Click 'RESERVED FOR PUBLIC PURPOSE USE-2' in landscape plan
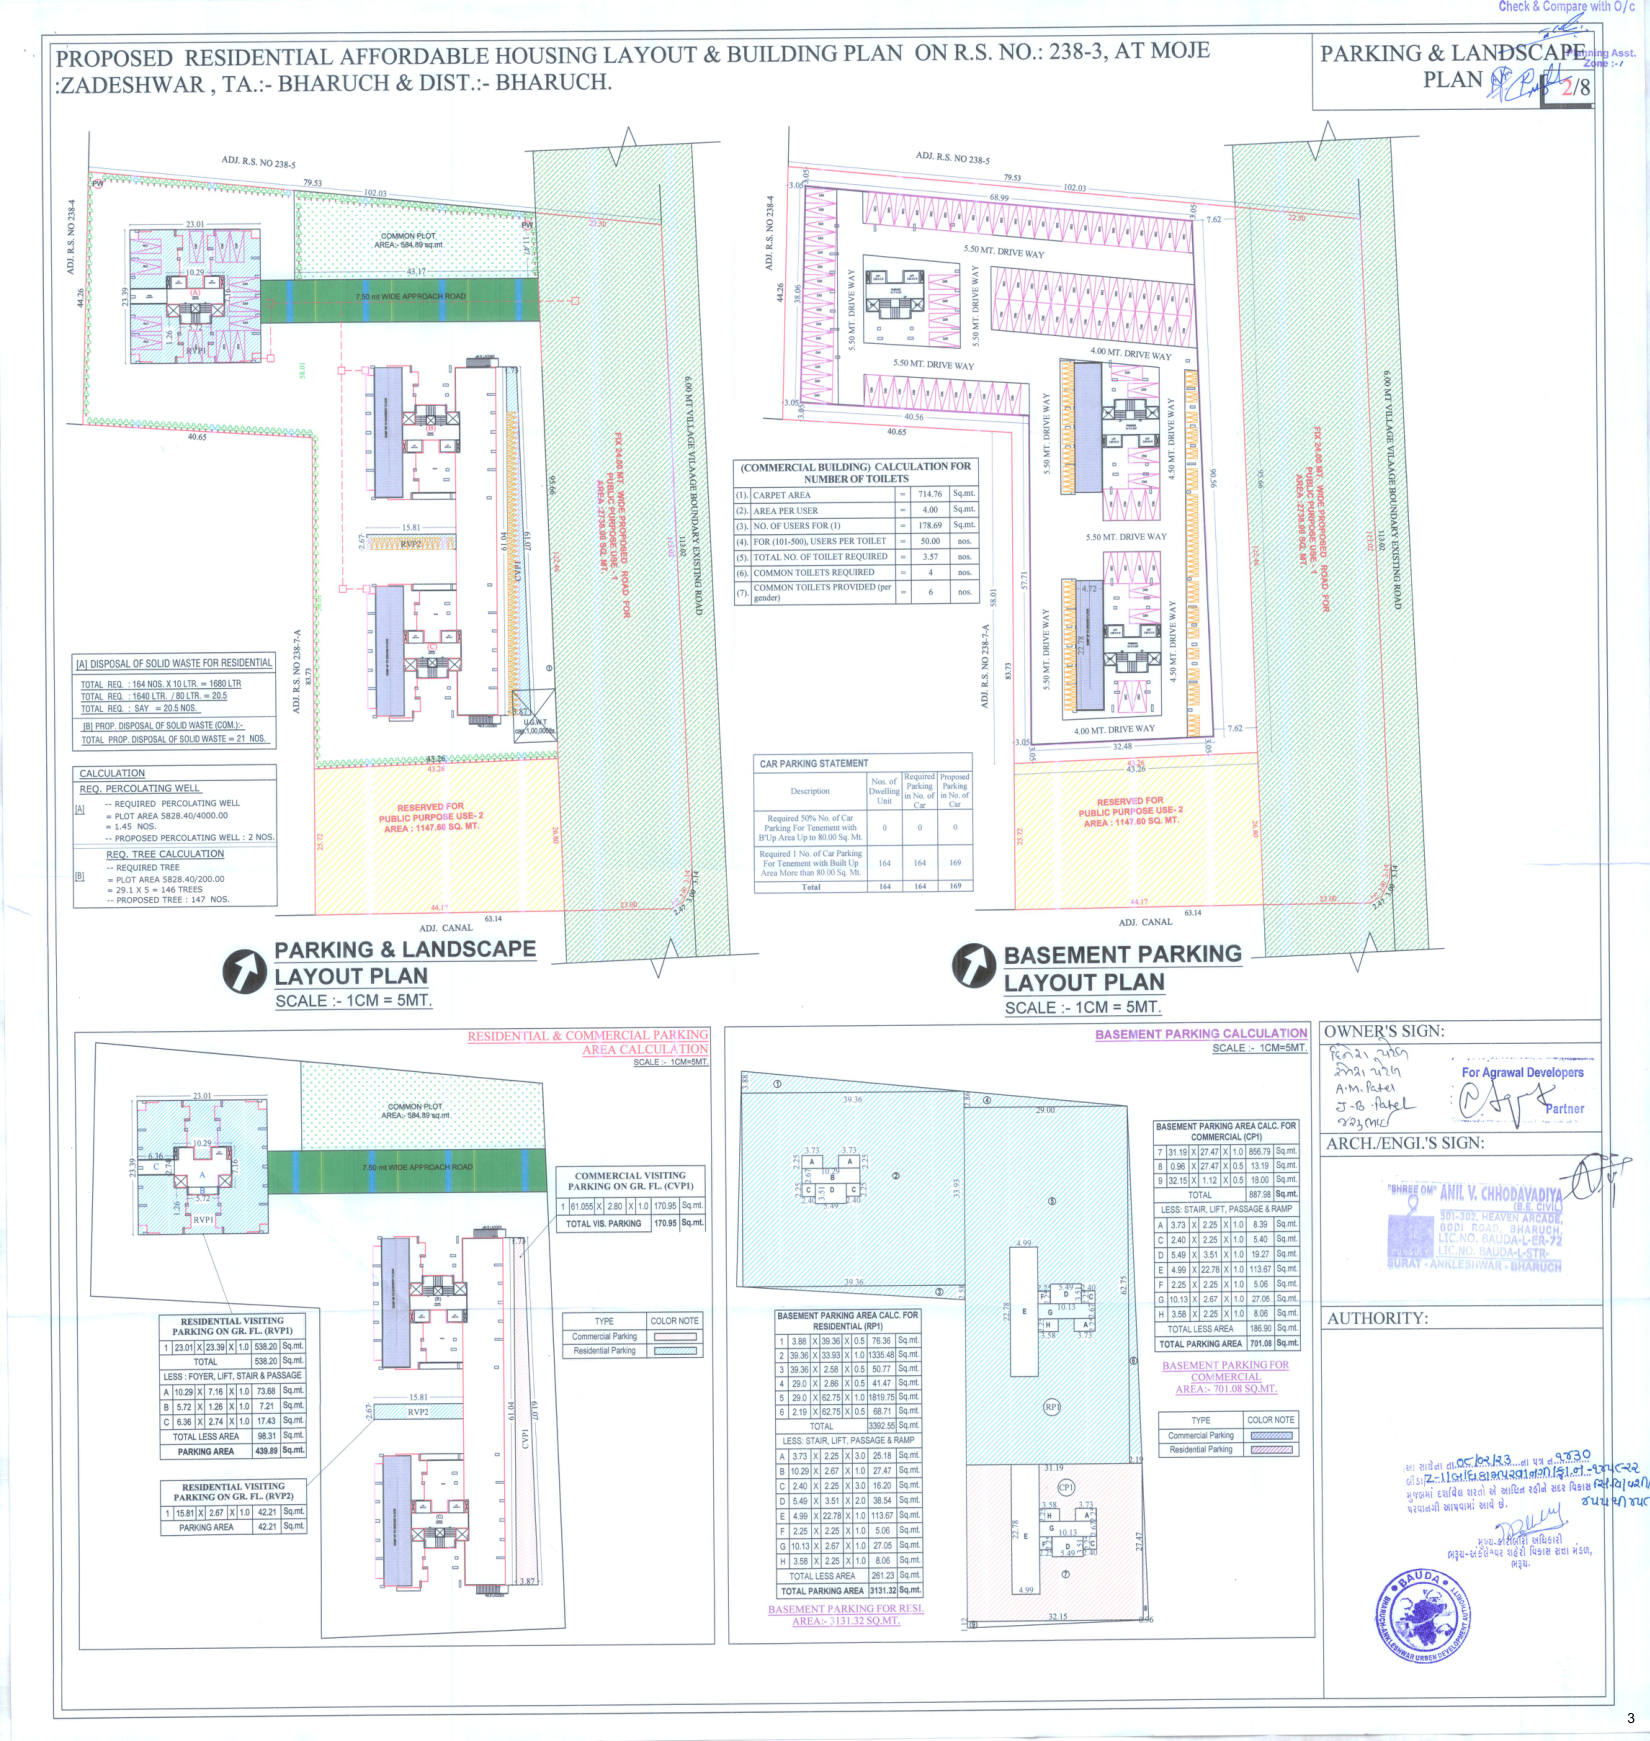 (430, 817)
